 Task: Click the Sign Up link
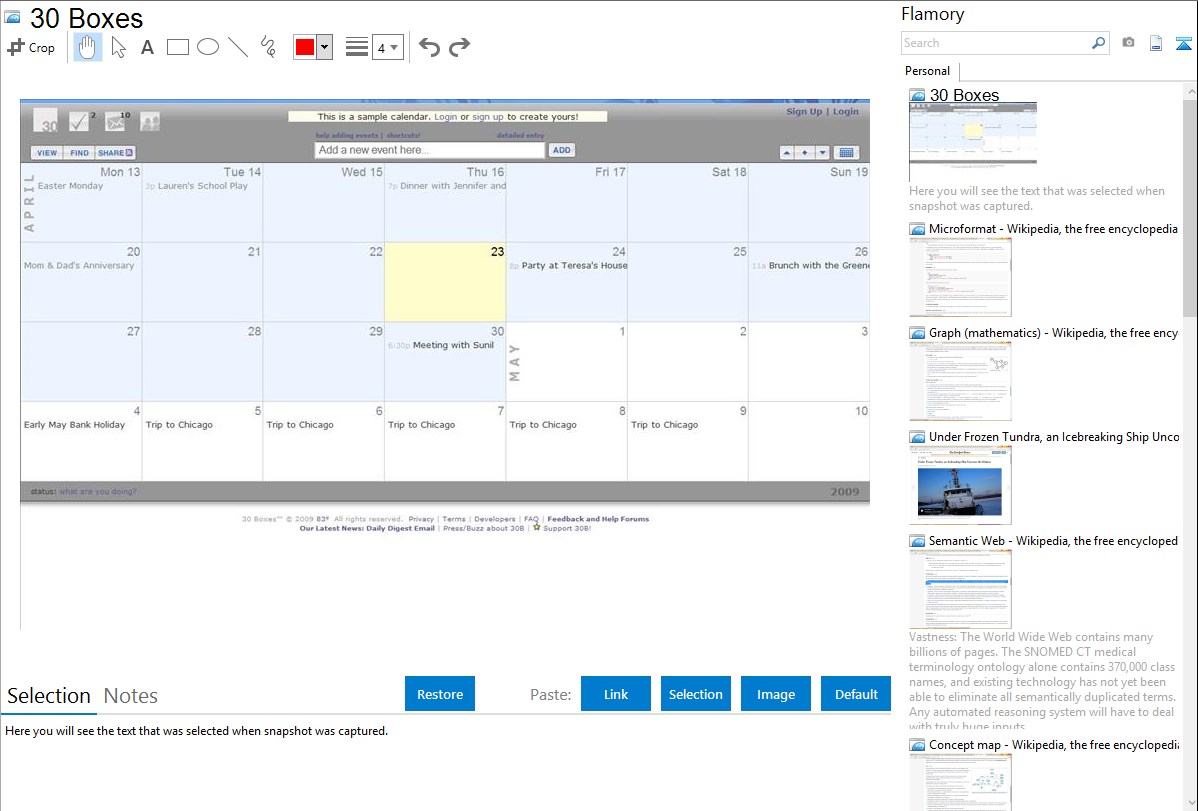(x=804, y=111)
